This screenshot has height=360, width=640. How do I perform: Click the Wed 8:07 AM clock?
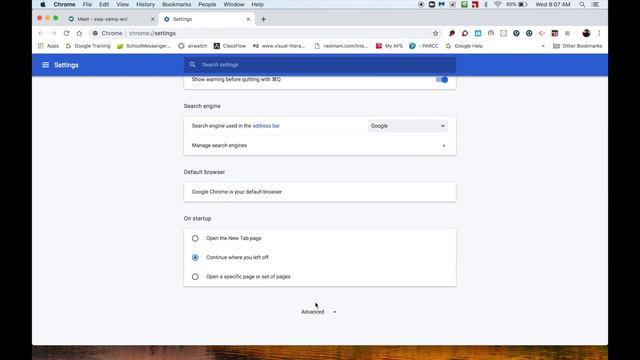(x=553, y=4)
